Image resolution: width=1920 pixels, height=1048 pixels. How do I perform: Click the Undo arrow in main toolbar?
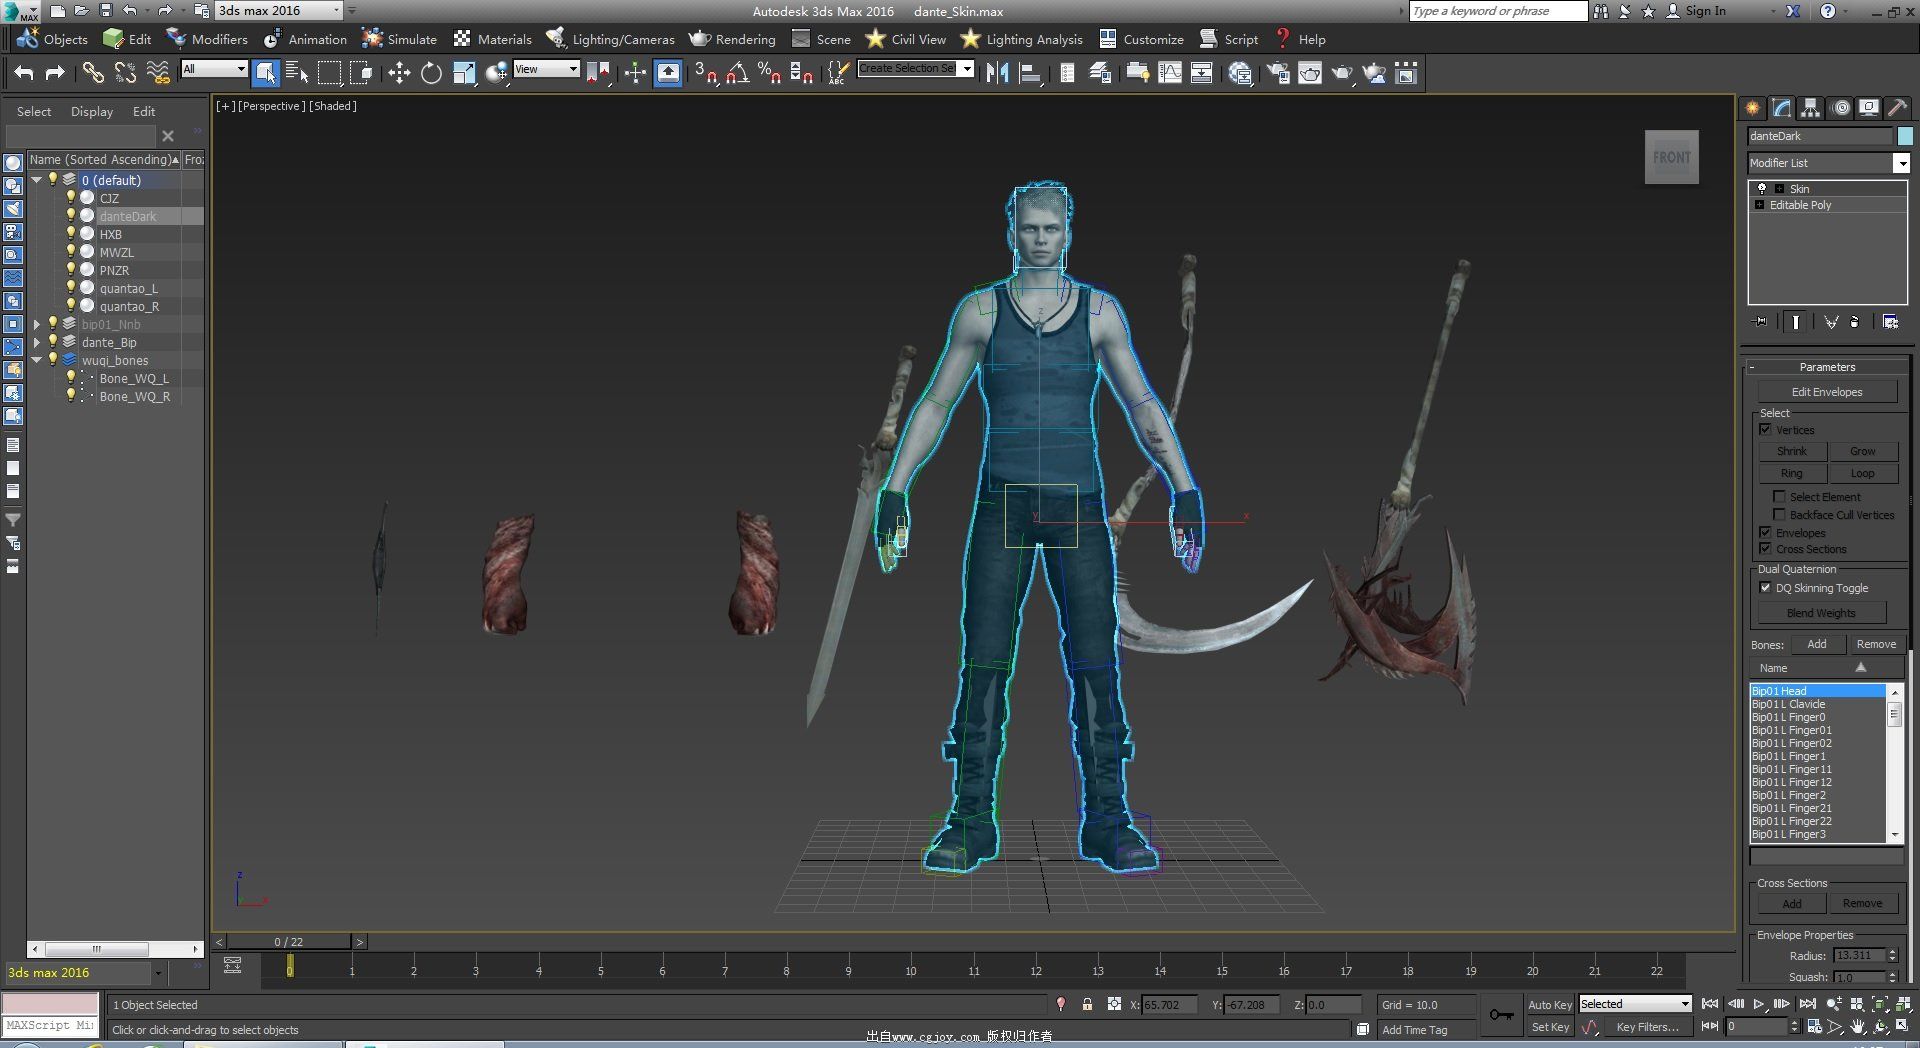tap(24, 73)
